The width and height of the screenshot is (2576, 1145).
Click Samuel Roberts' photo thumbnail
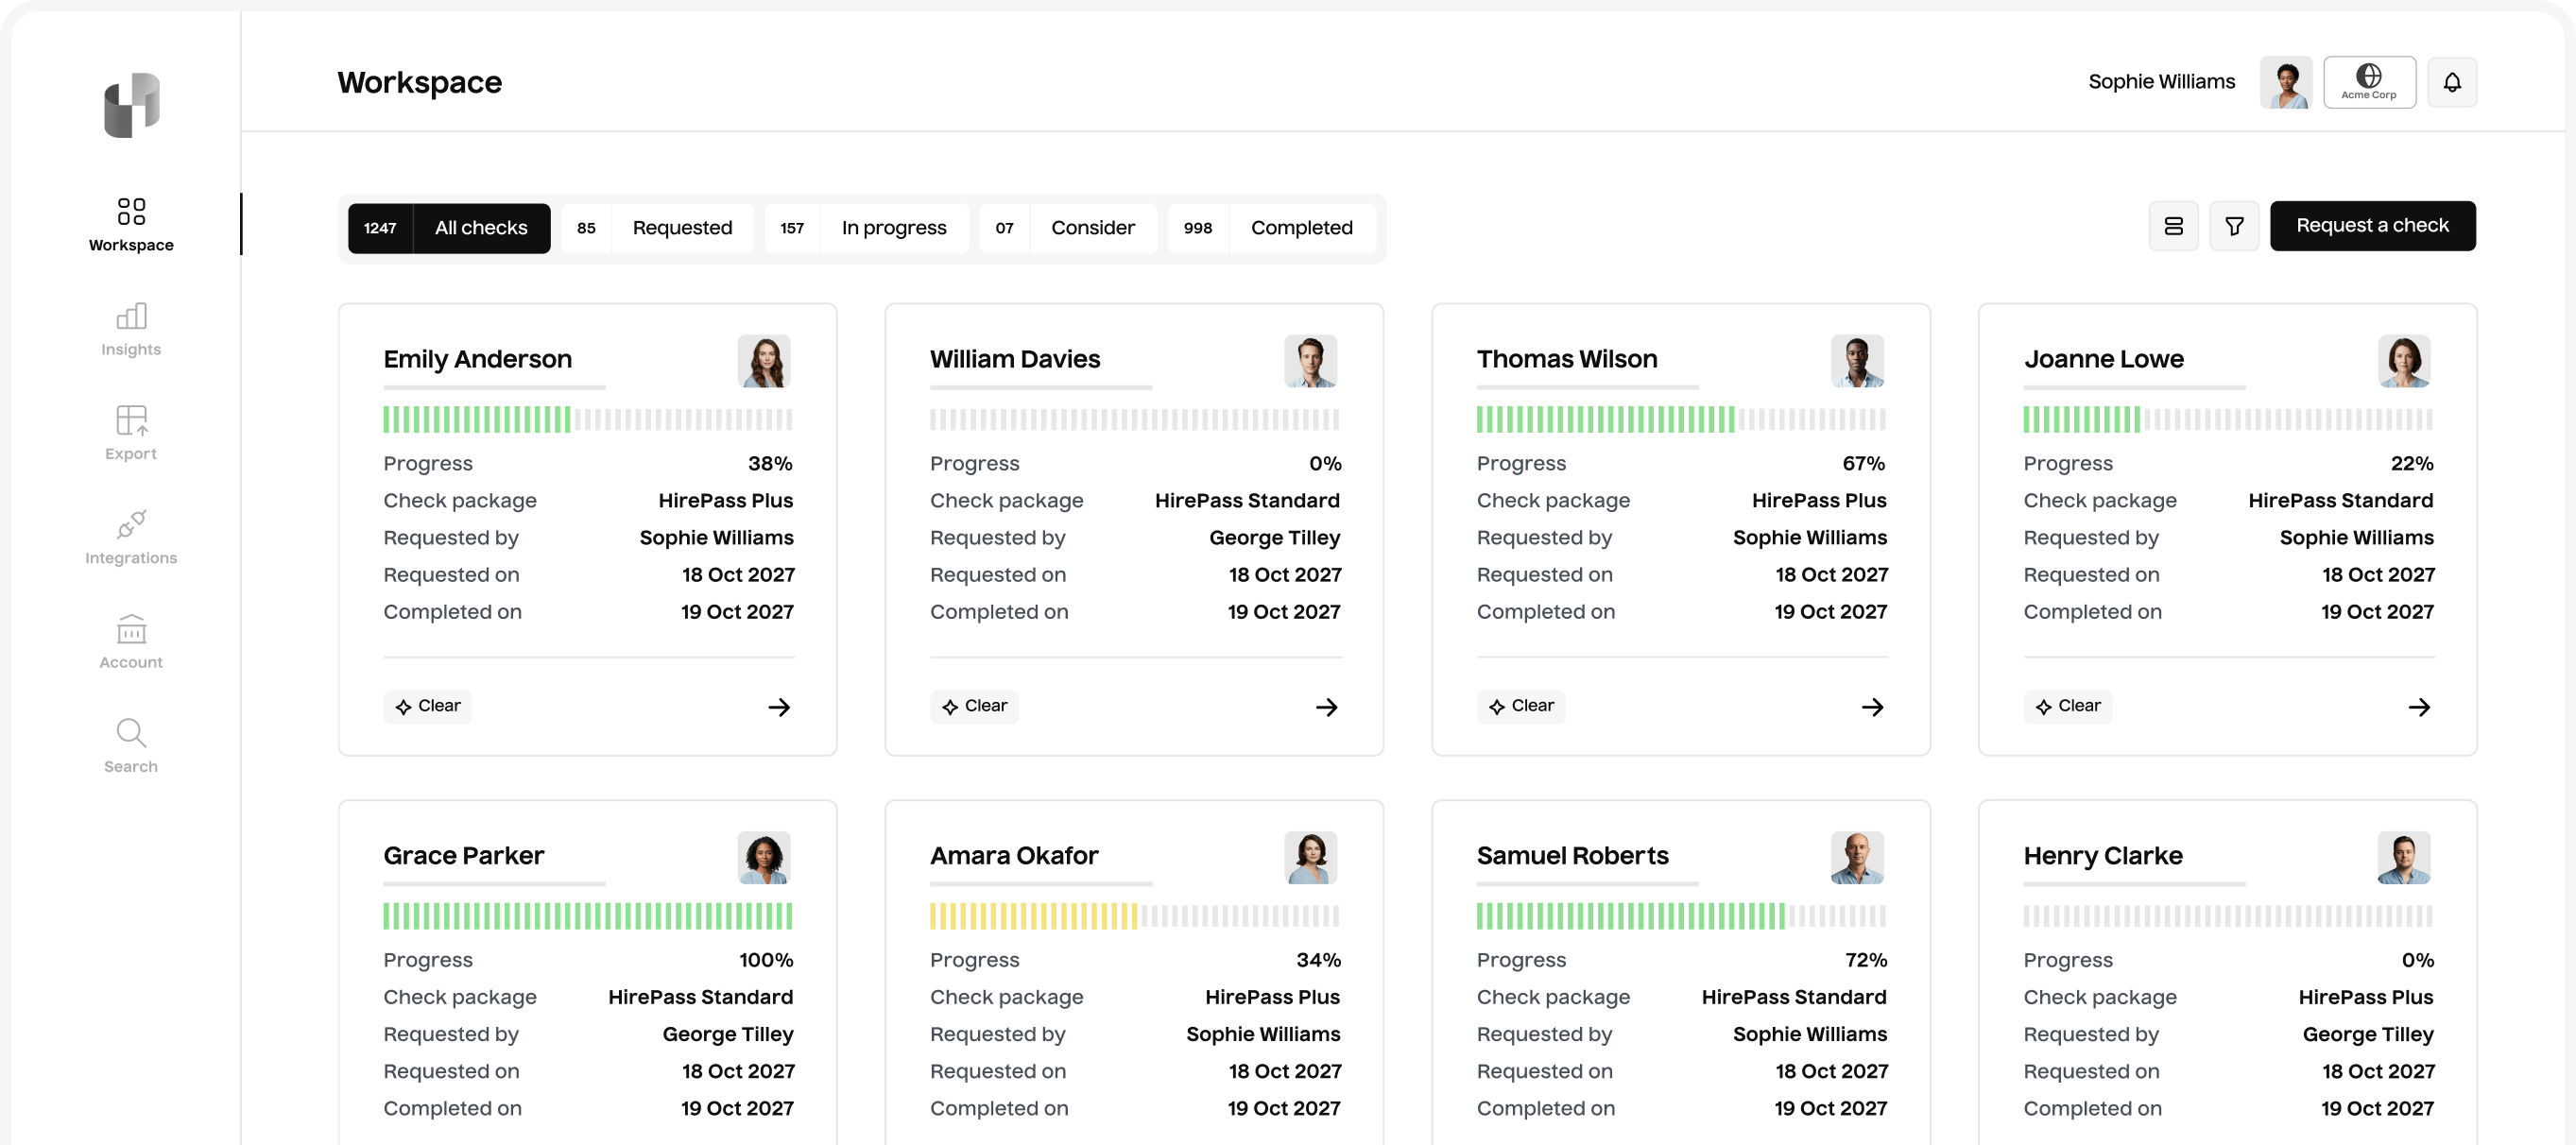click(x=1858, y=858)
